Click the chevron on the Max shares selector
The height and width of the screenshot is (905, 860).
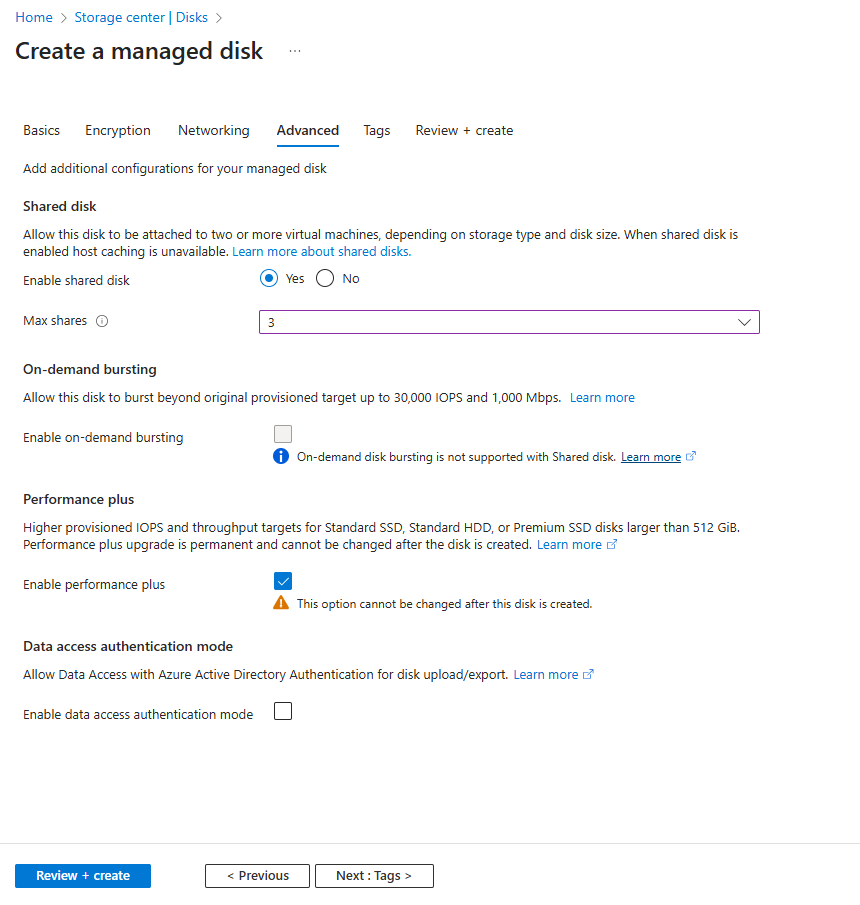click(x=744, y=321)
